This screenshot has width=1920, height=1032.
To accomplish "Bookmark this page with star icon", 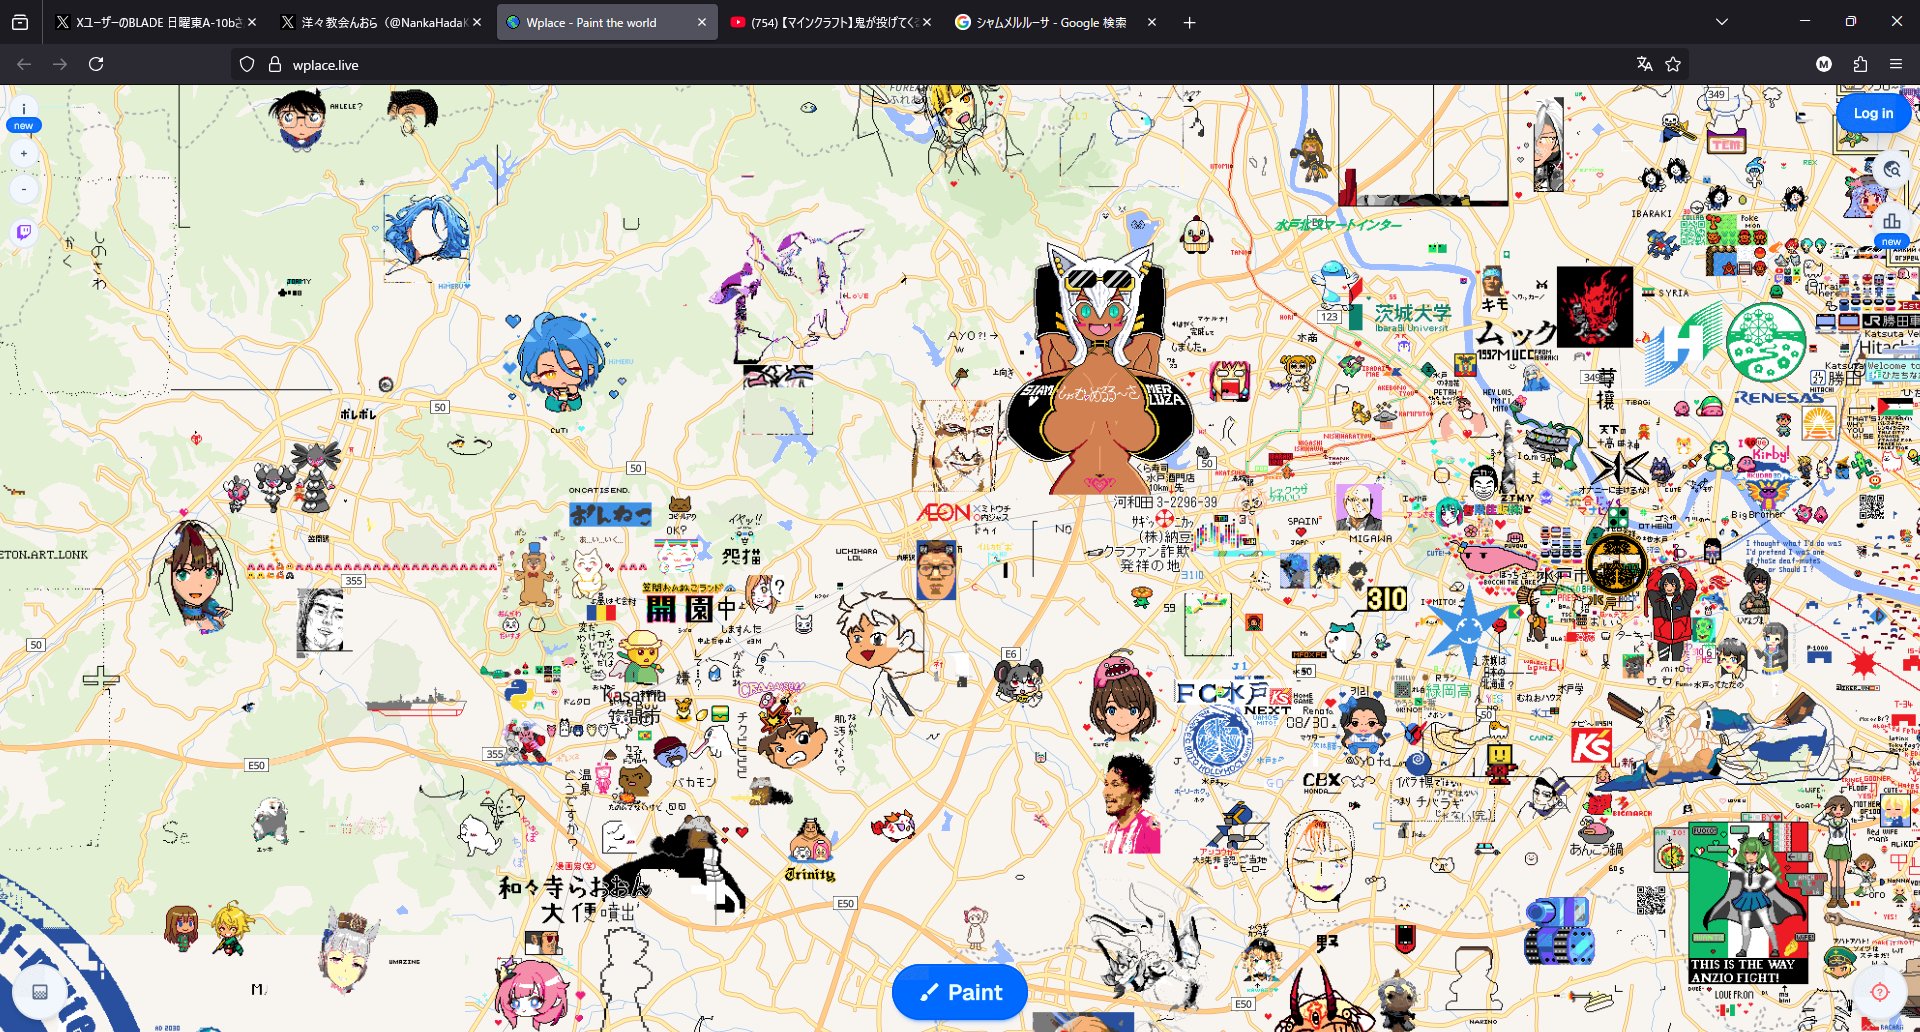I will coord(1673,65).
